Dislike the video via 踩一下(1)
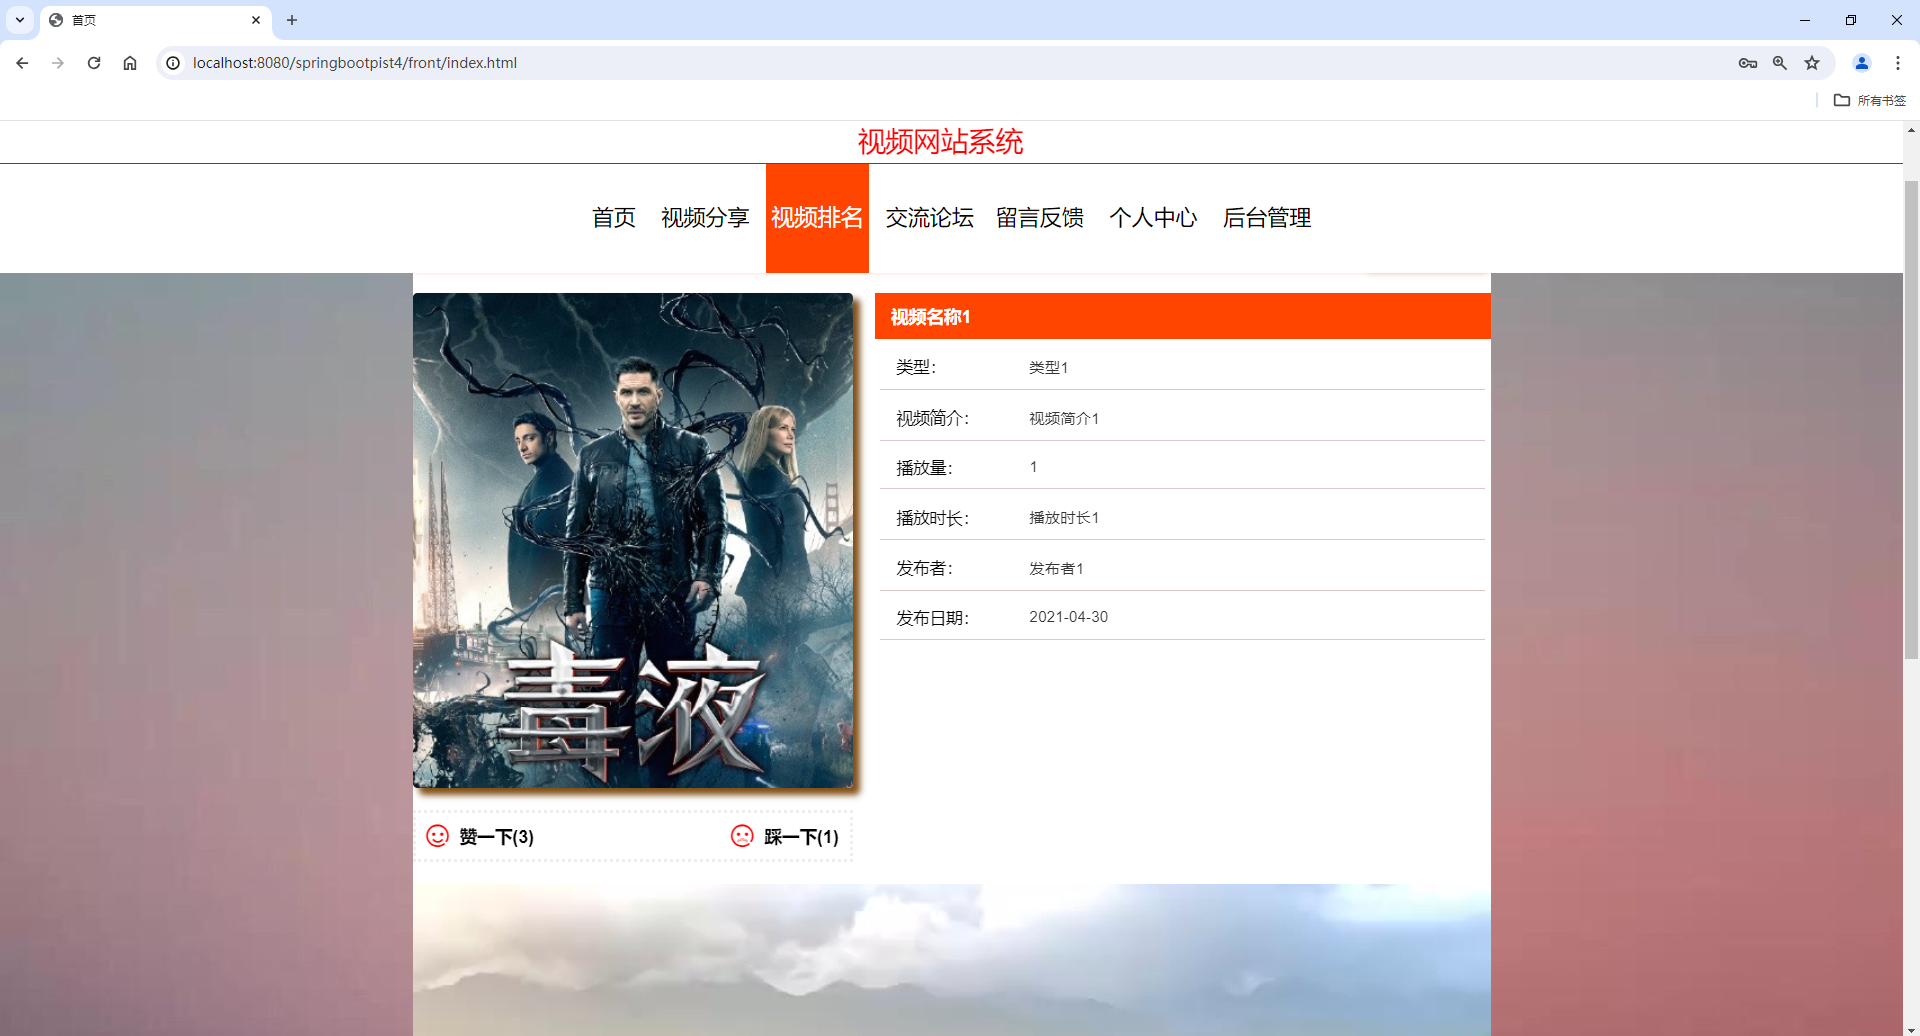 (x=801, y=837)
